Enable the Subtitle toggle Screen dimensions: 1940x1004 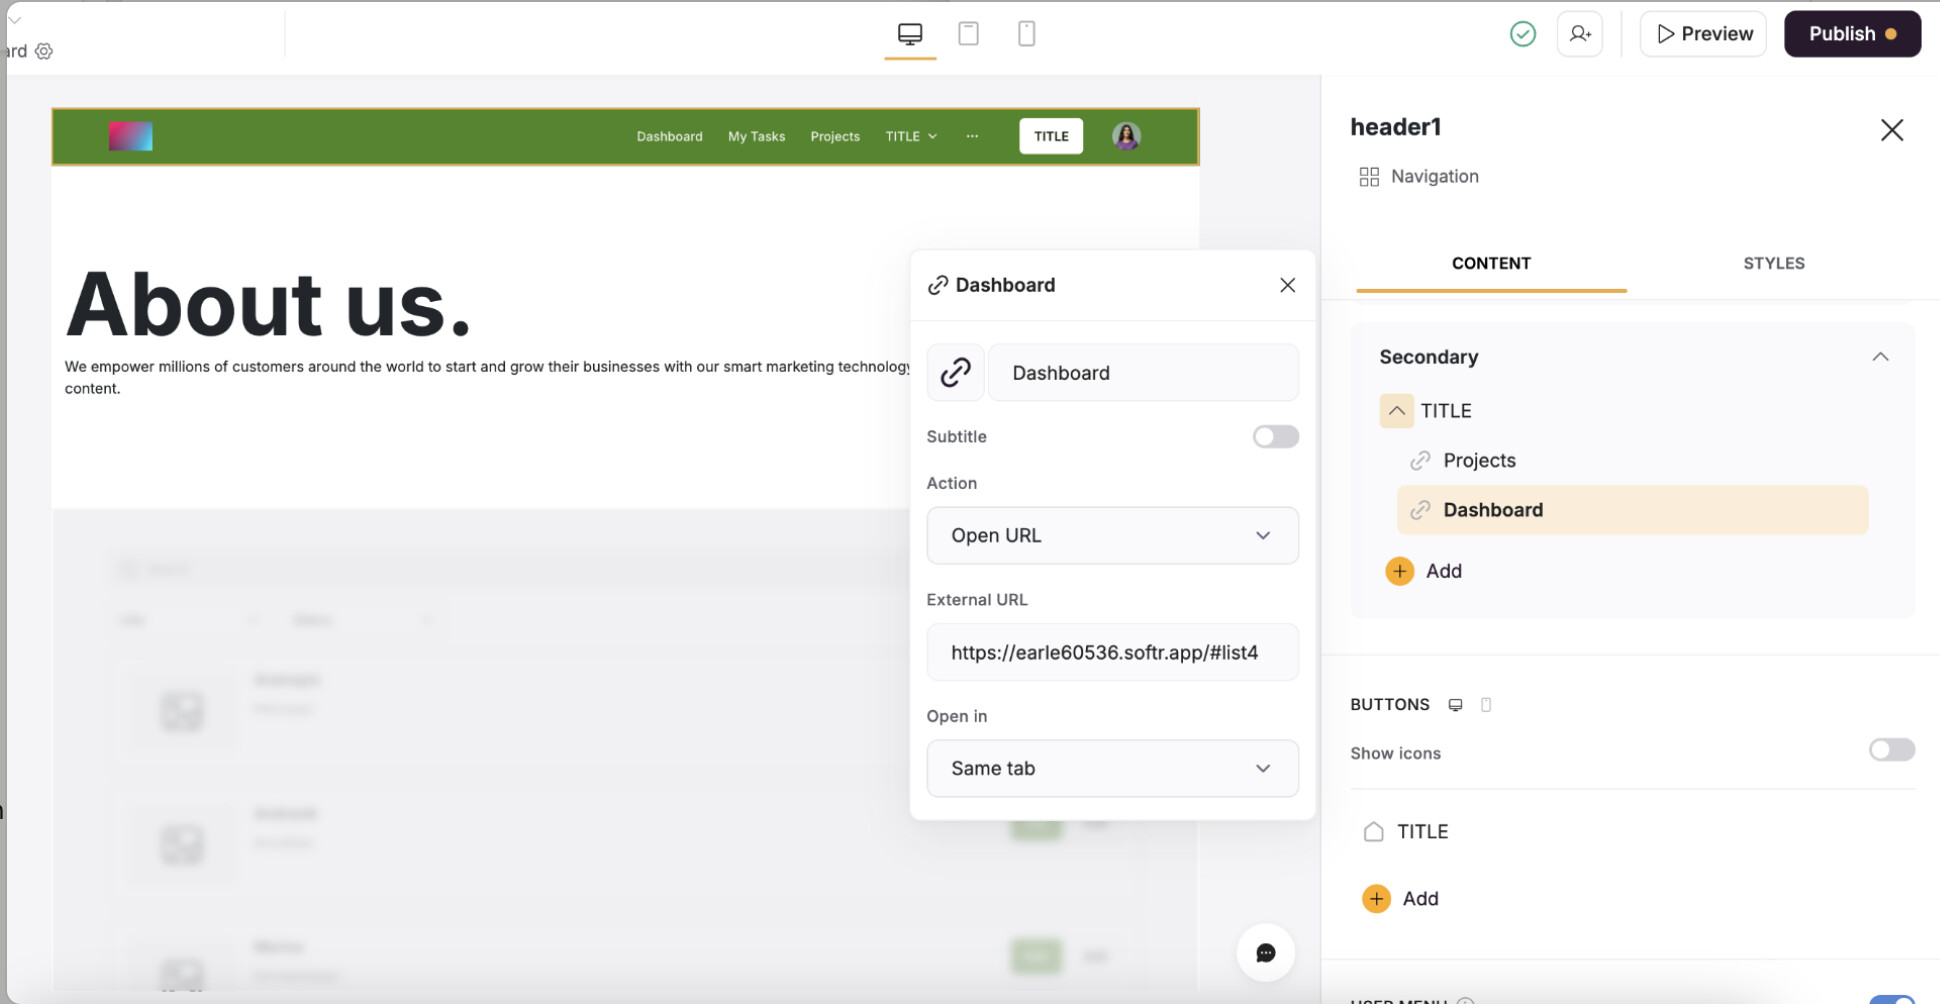1275,437
